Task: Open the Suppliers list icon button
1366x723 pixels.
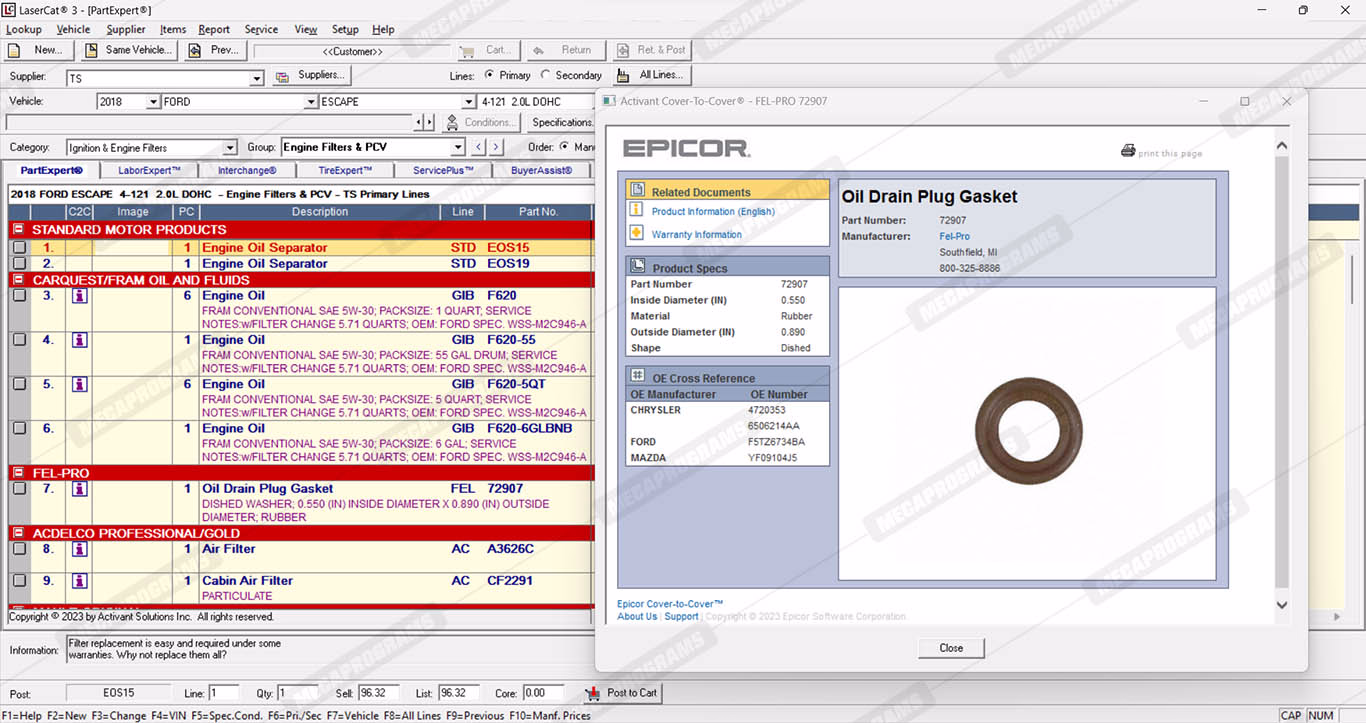Action: coord(282,76)
